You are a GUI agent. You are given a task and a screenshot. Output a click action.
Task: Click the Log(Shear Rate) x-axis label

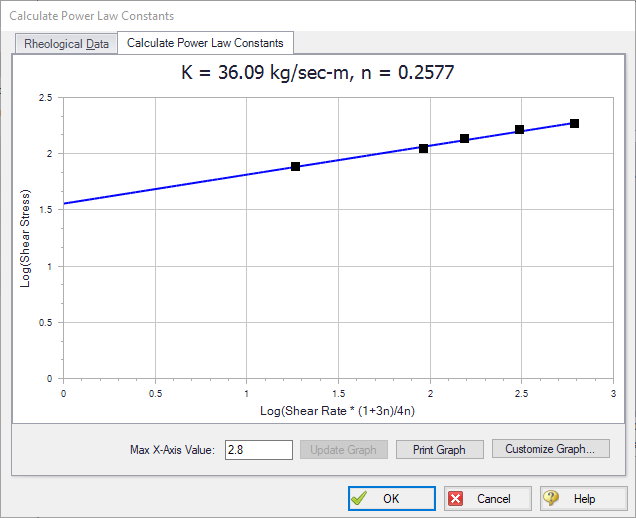338,411
